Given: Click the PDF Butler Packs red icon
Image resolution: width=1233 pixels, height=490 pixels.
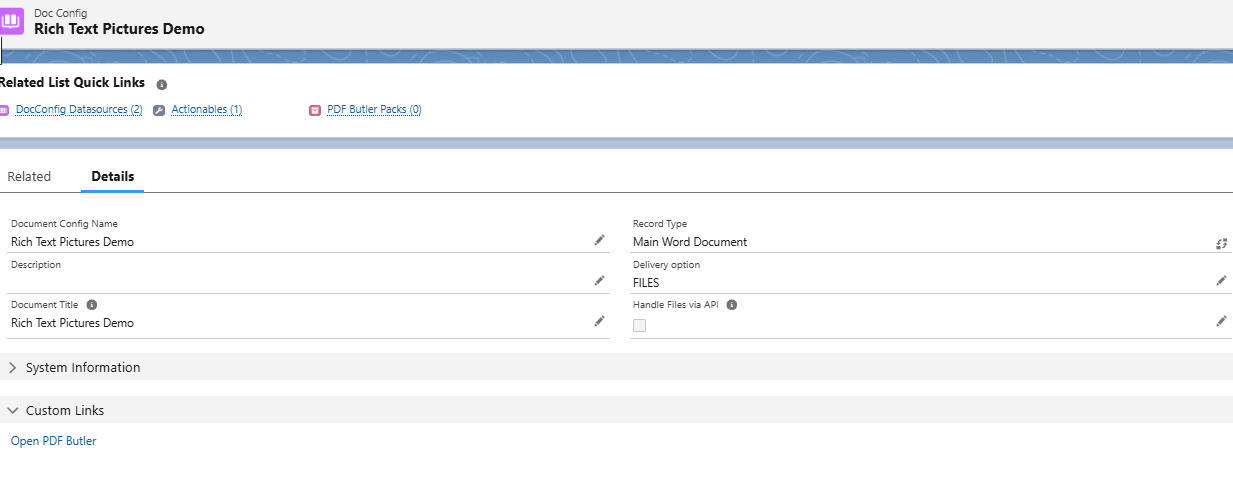Looking at the screenshot, I should pyautogui.click(x=315, y=110).
